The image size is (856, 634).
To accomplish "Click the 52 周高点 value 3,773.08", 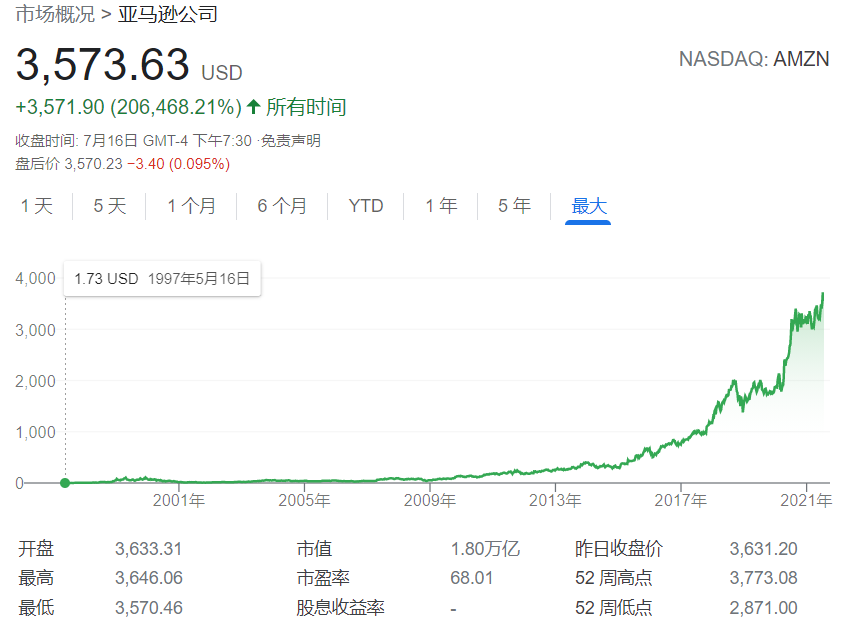I will [763, 578].
